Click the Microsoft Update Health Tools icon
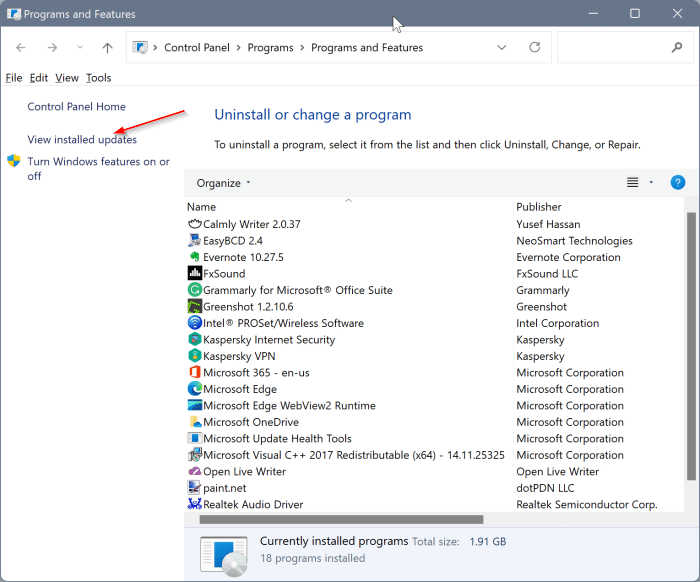 [195, 439]
